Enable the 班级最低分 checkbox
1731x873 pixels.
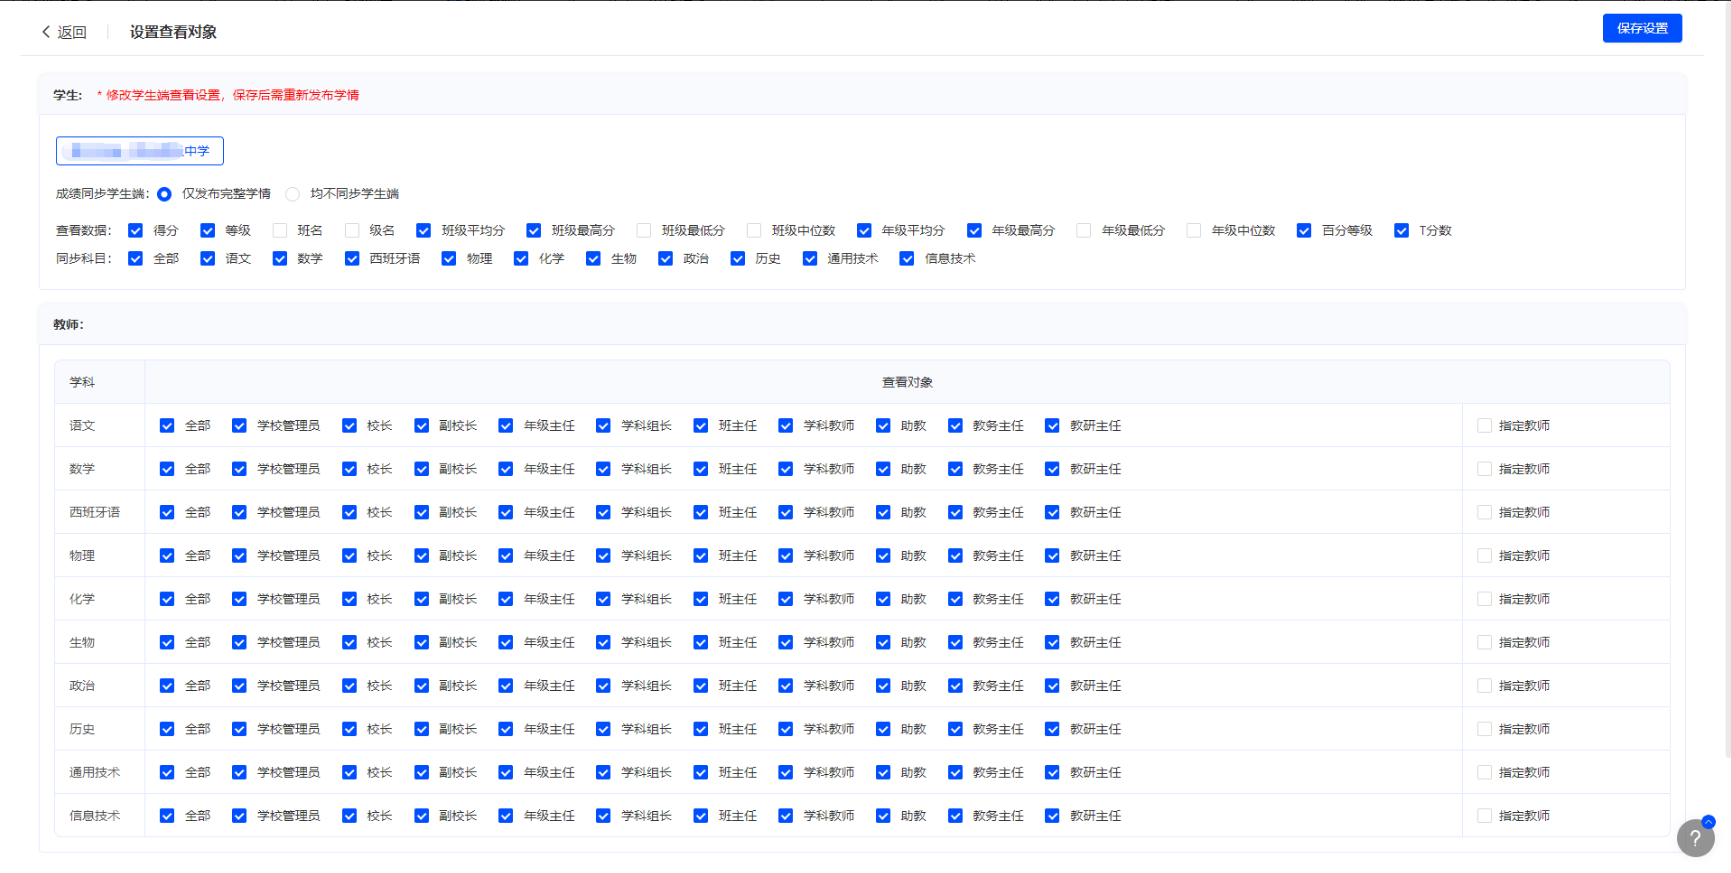click(644, 231)
